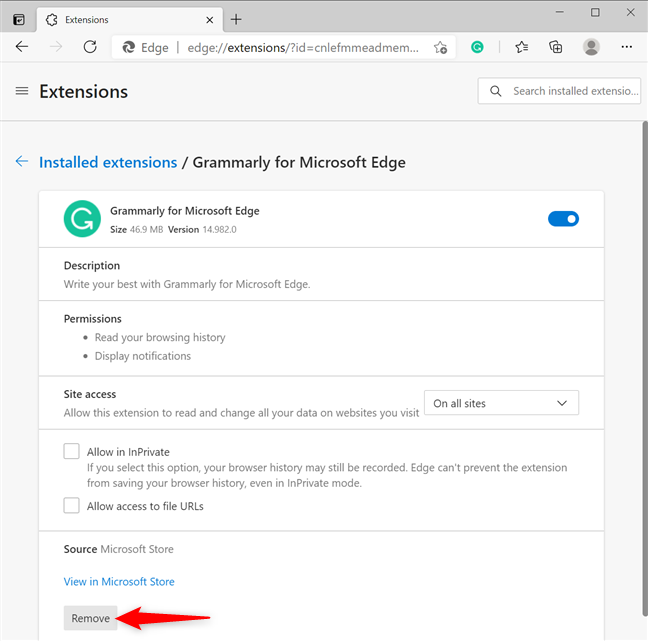Open Settings and more ellipsis menu
Image resolution: width=648 pixels, height=641 pixels.
tap(627, 47)
